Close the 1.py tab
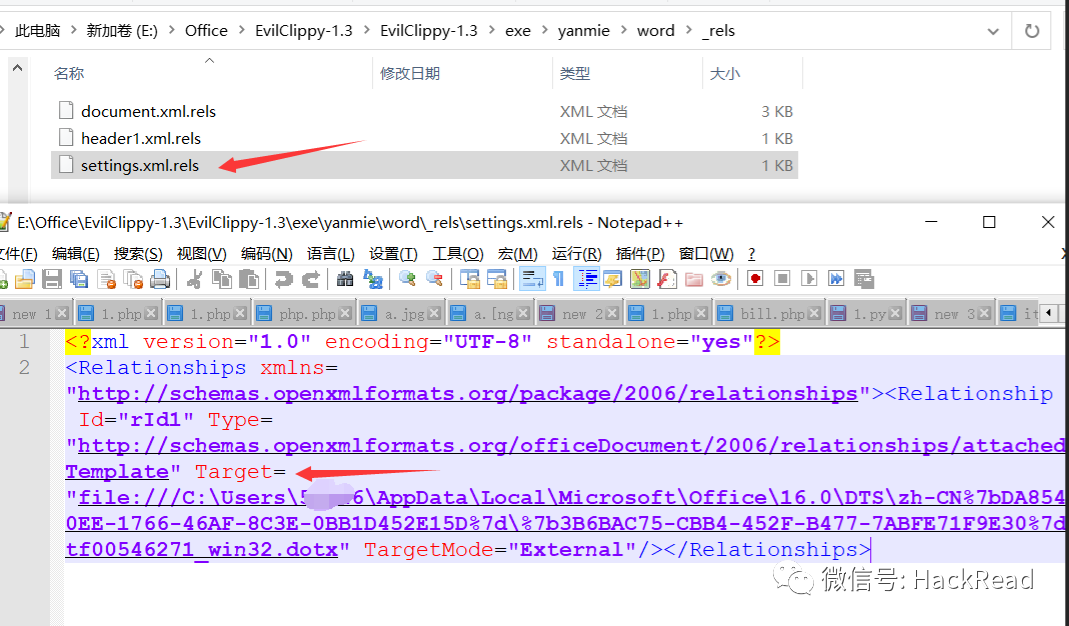Screen dimensions: 1069x626 (x=895, y=314)
